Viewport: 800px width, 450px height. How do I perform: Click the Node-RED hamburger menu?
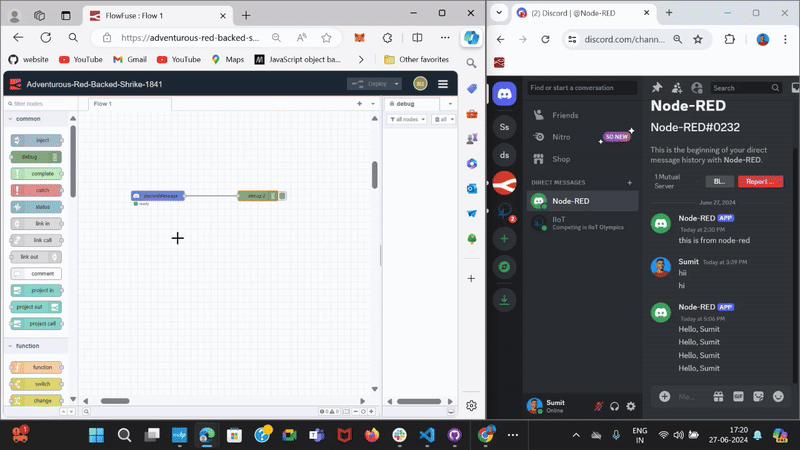tap(443, 83)
